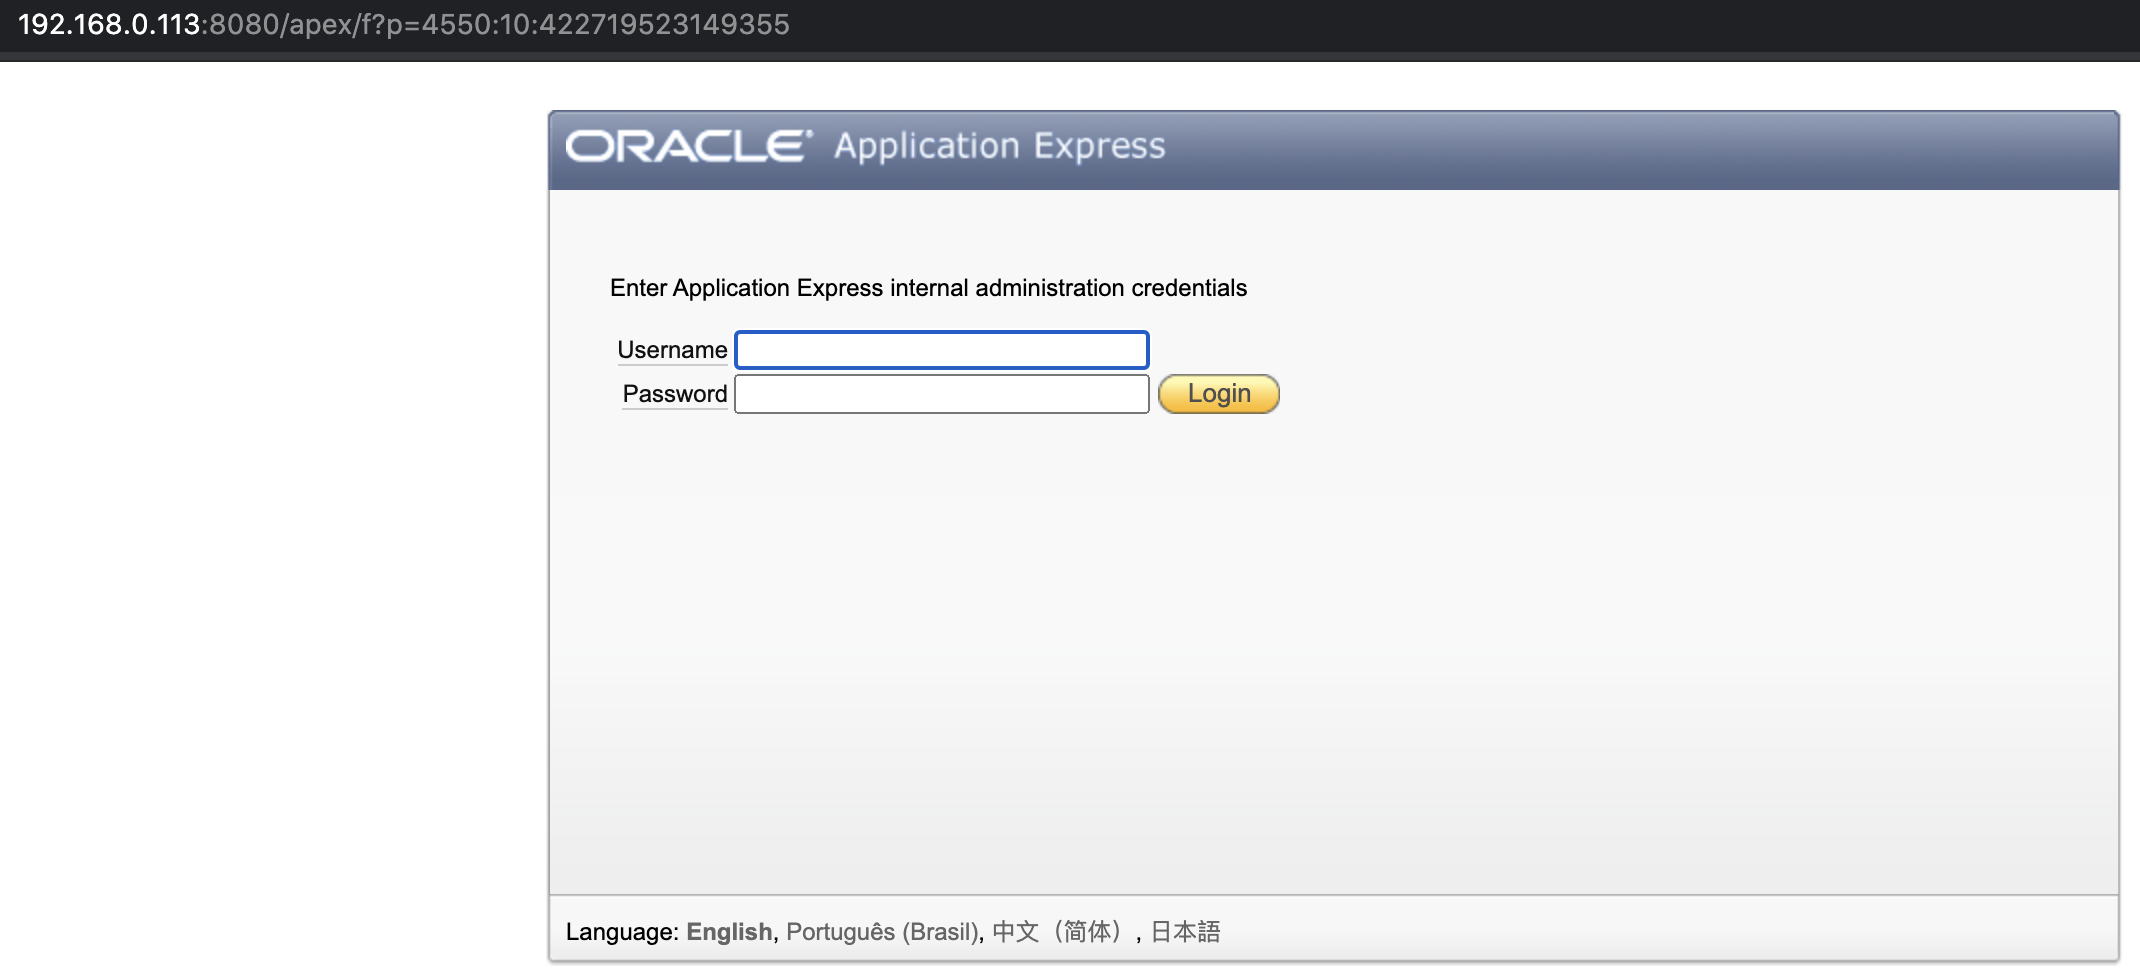Select the Password input field
Image resolution: width=2140 pixels, height=976 pixels.
tap(941, 394)
